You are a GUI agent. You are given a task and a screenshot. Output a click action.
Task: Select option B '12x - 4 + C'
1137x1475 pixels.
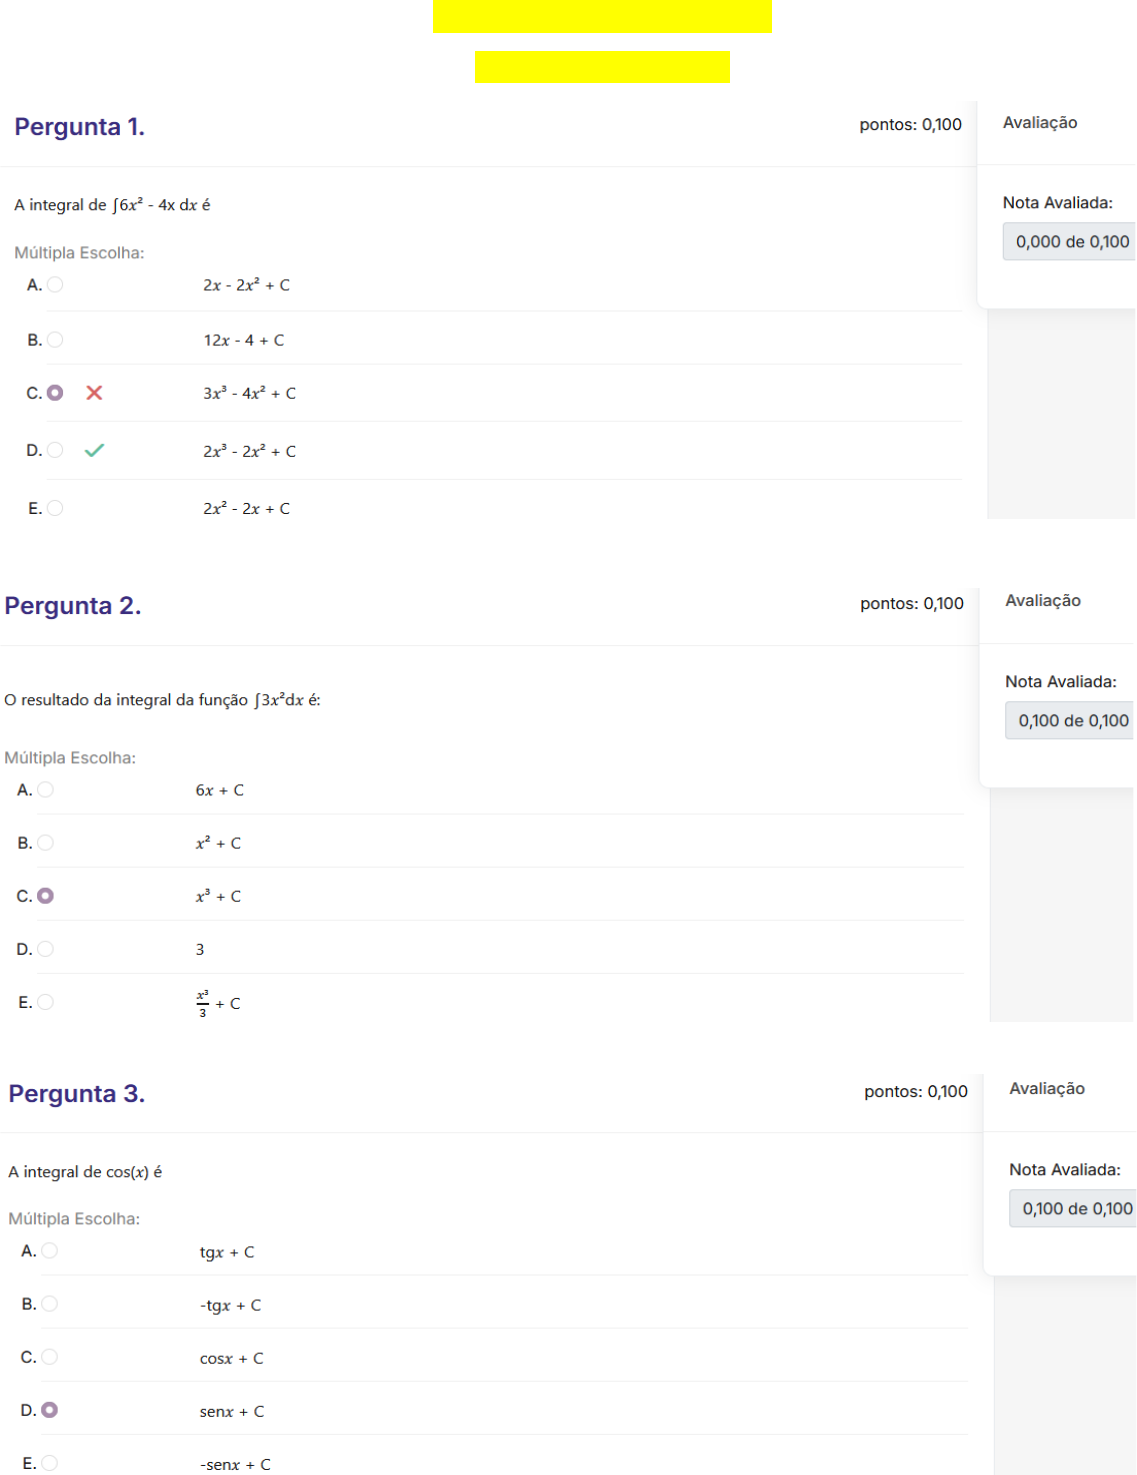[55, 340]
